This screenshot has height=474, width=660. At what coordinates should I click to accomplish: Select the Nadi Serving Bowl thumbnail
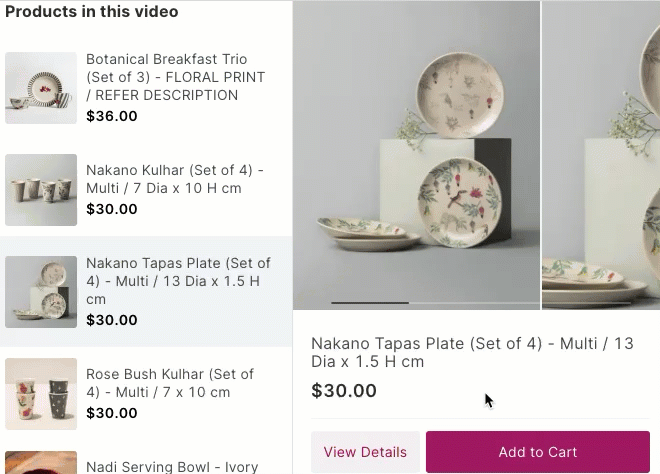[x=41, y=464]
